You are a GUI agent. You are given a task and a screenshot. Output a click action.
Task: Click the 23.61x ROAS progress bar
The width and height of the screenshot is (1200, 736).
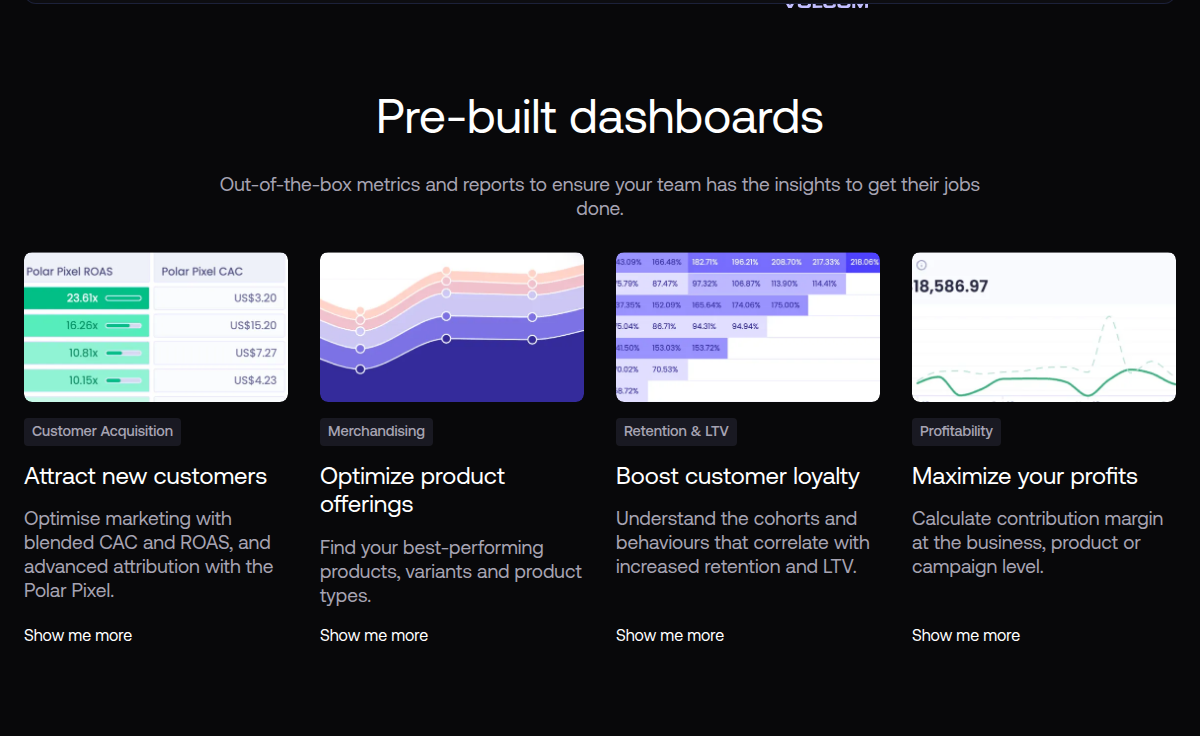[123, 298]
